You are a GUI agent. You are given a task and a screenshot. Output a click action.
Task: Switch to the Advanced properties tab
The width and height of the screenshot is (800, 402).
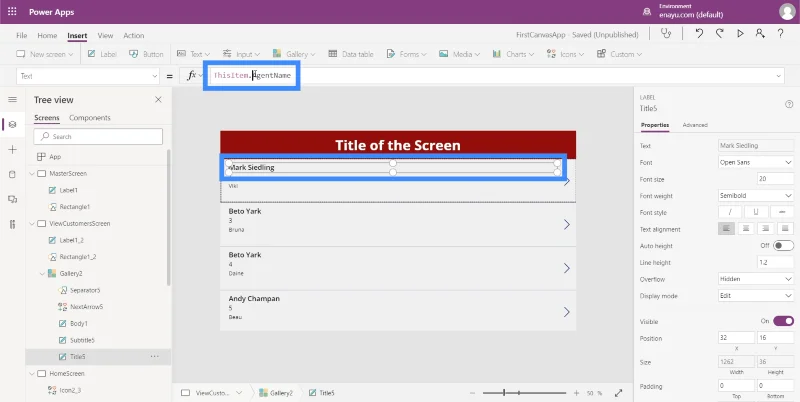(695, 125)
